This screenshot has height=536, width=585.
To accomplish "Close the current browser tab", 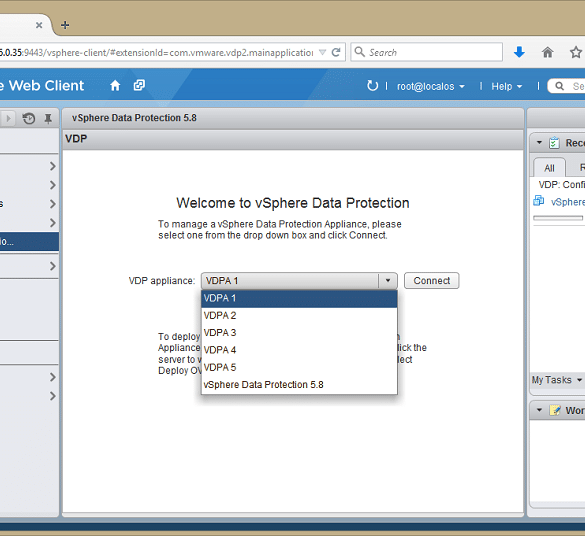I will pos(39,25).
